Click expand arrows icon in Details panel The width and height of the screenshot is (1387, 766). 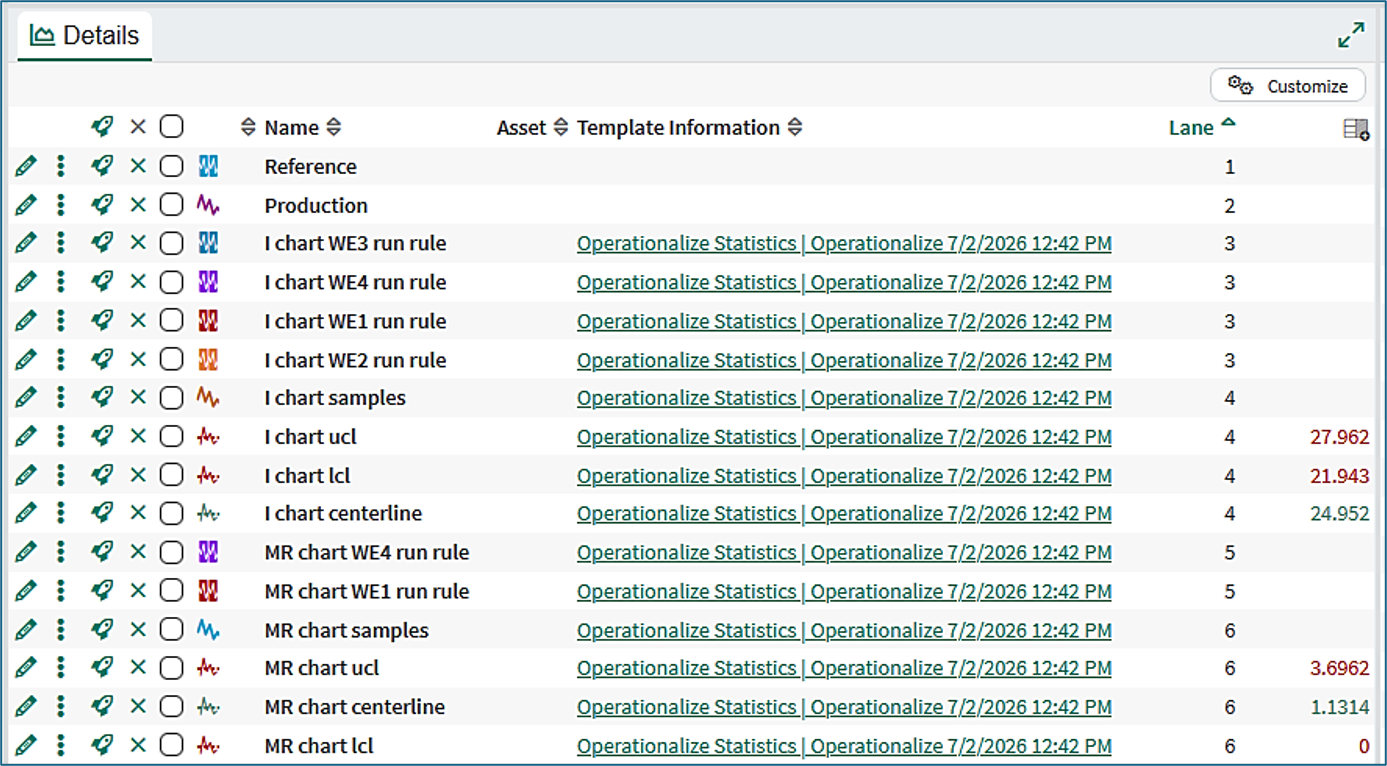click(1351, 35)
